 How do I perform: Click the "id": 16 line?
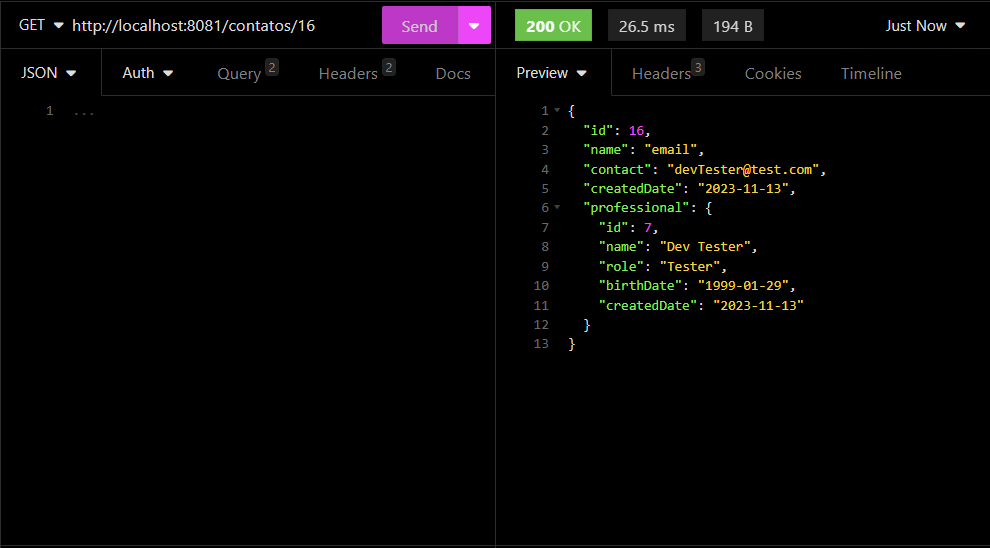(616, 131)
